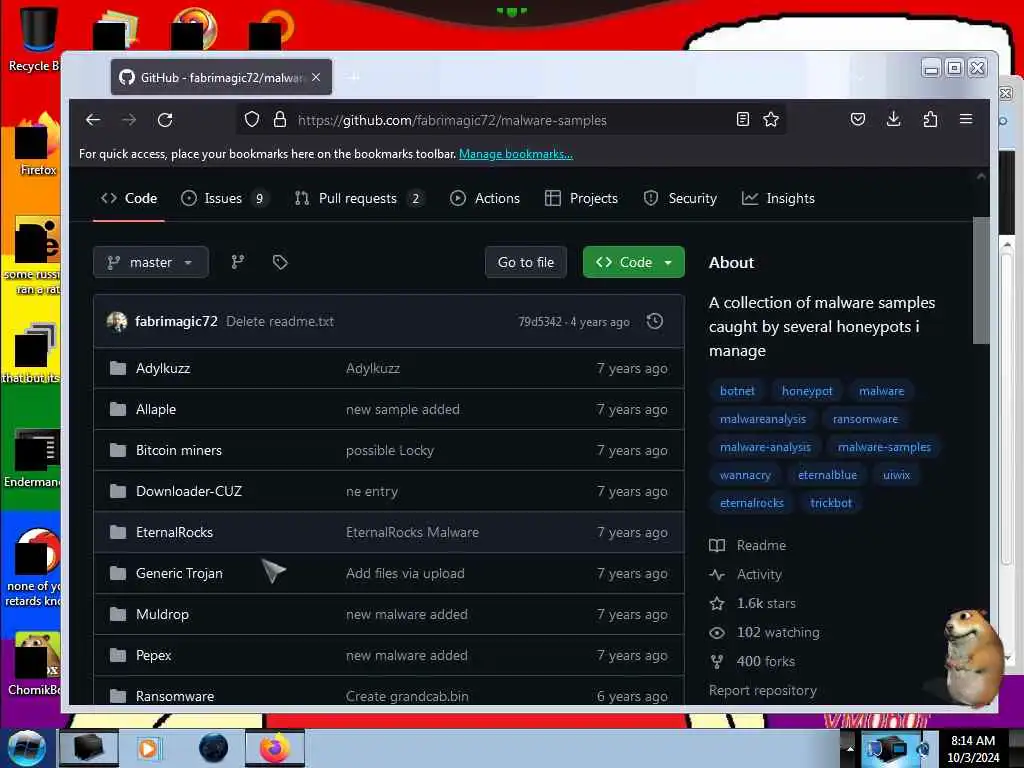Screen dimensions: 1024x768
Task: Click the botnet topic tag
Action: pos(737,391)
